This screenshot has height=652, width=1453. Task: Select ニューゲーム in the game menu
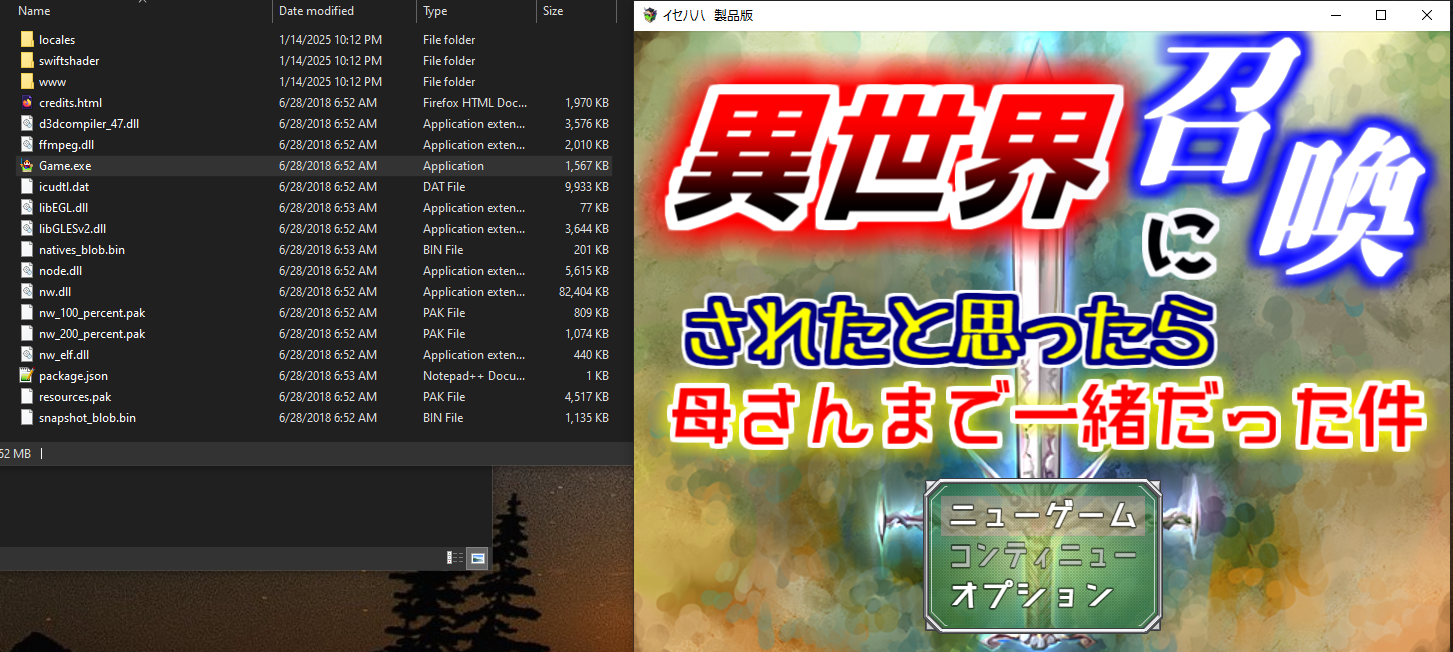pos(1043,516)
